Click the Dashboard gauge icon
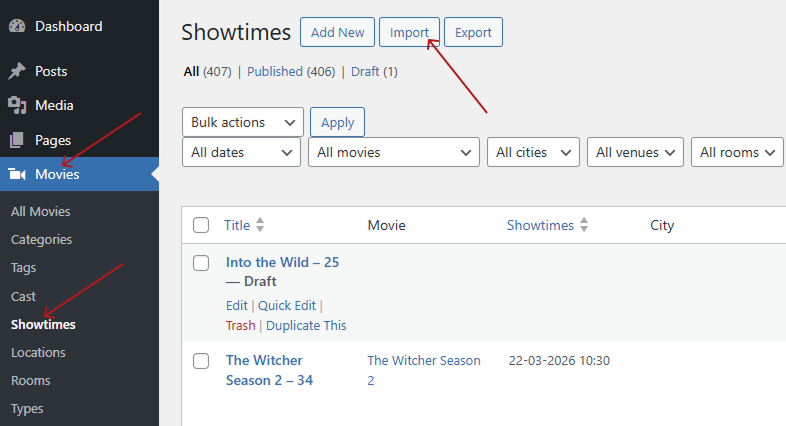The height and width of the screenshot is (426, 786). 17,27
